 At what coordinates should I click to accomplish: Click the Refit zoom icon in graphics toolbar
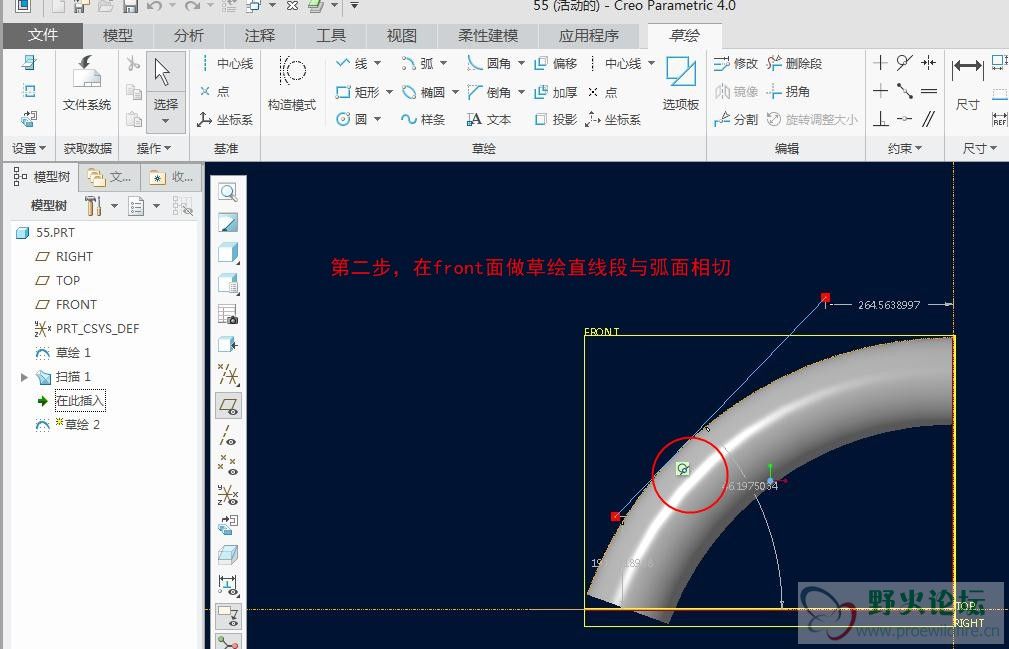(228, 192)
